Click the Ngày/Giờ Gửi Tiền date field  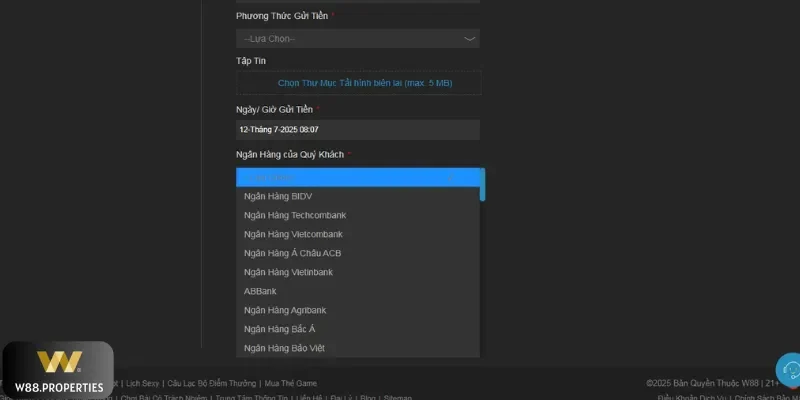point(357,130)
